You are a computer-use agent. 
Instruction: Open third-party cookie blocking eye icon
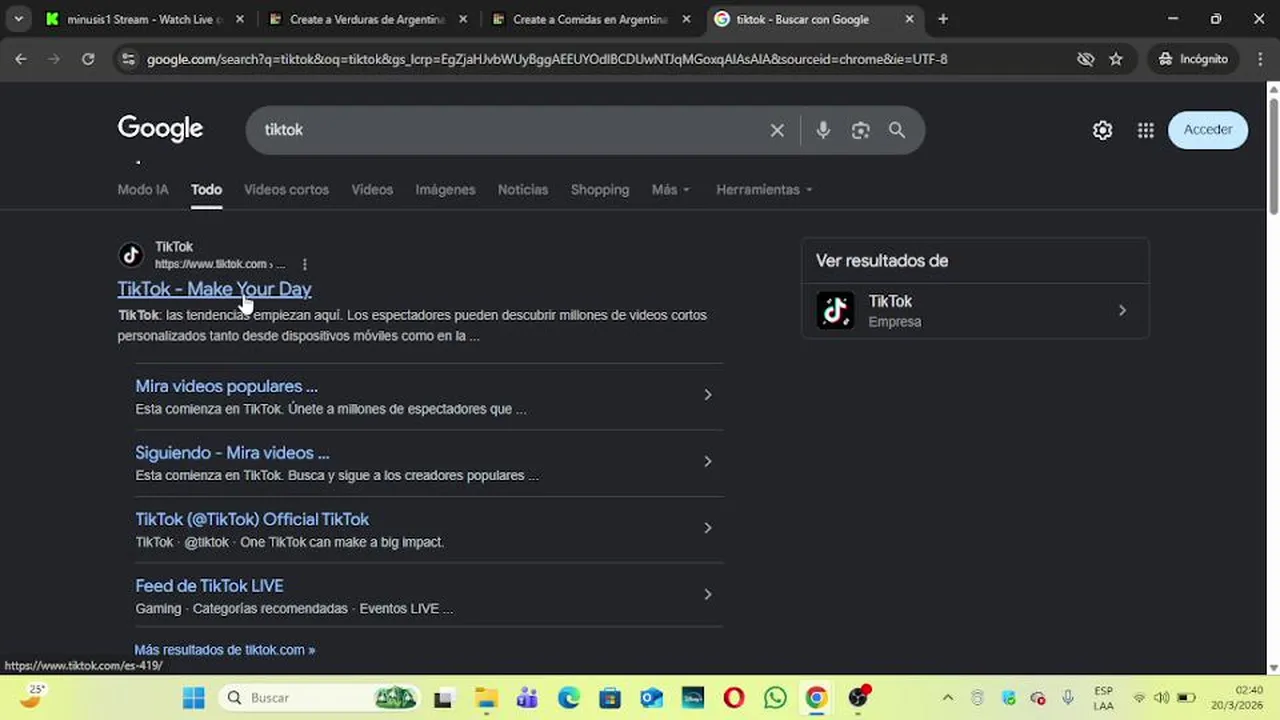coord(1085,59)
